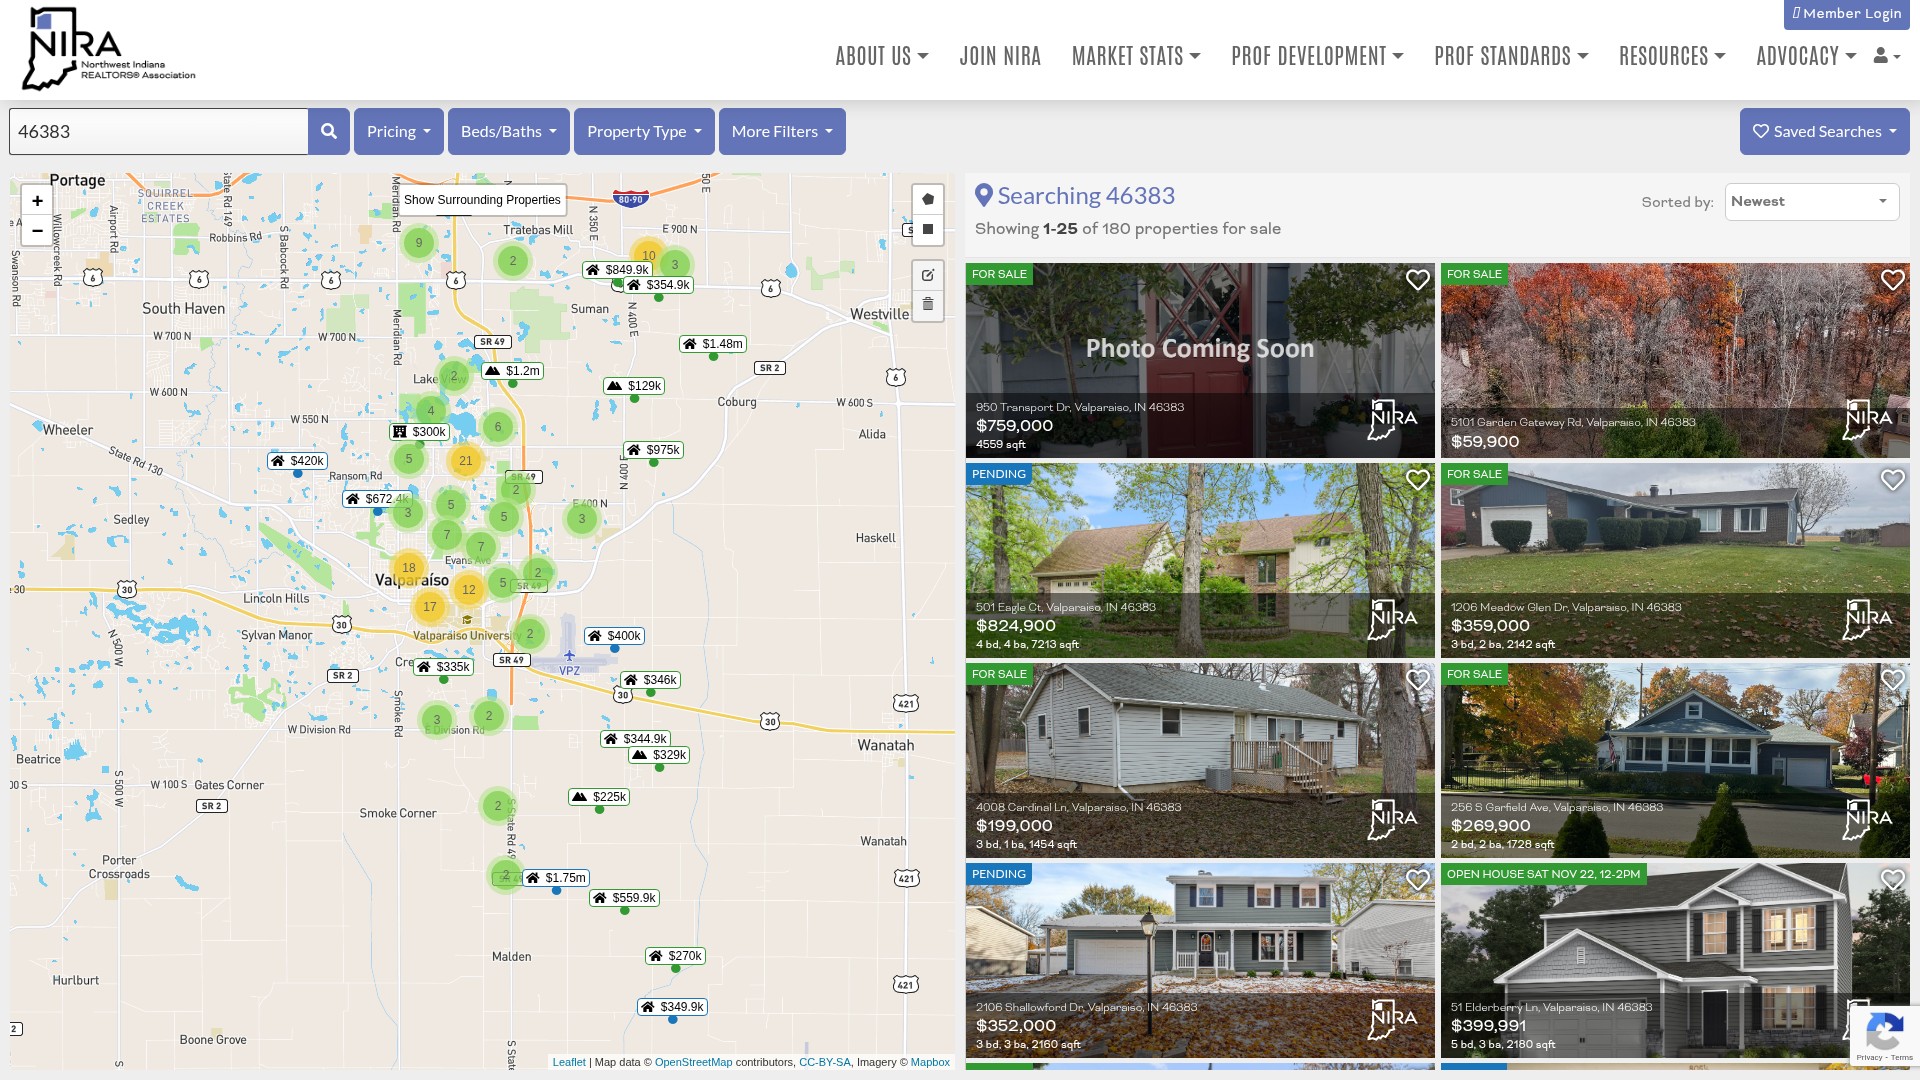The width and height of the screenshot is (1920, 1080).
Task: Click the Member Login button
Action: 1846,14
